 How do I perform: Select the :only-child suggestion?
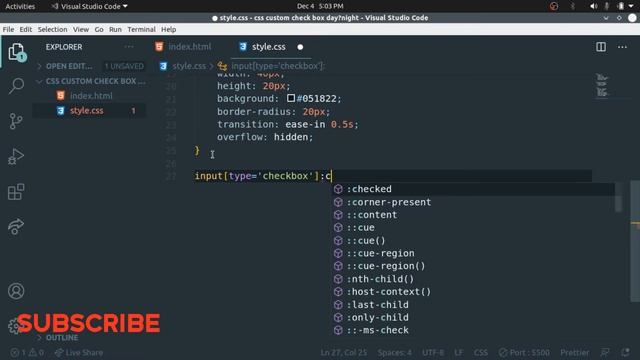point(377,317)
